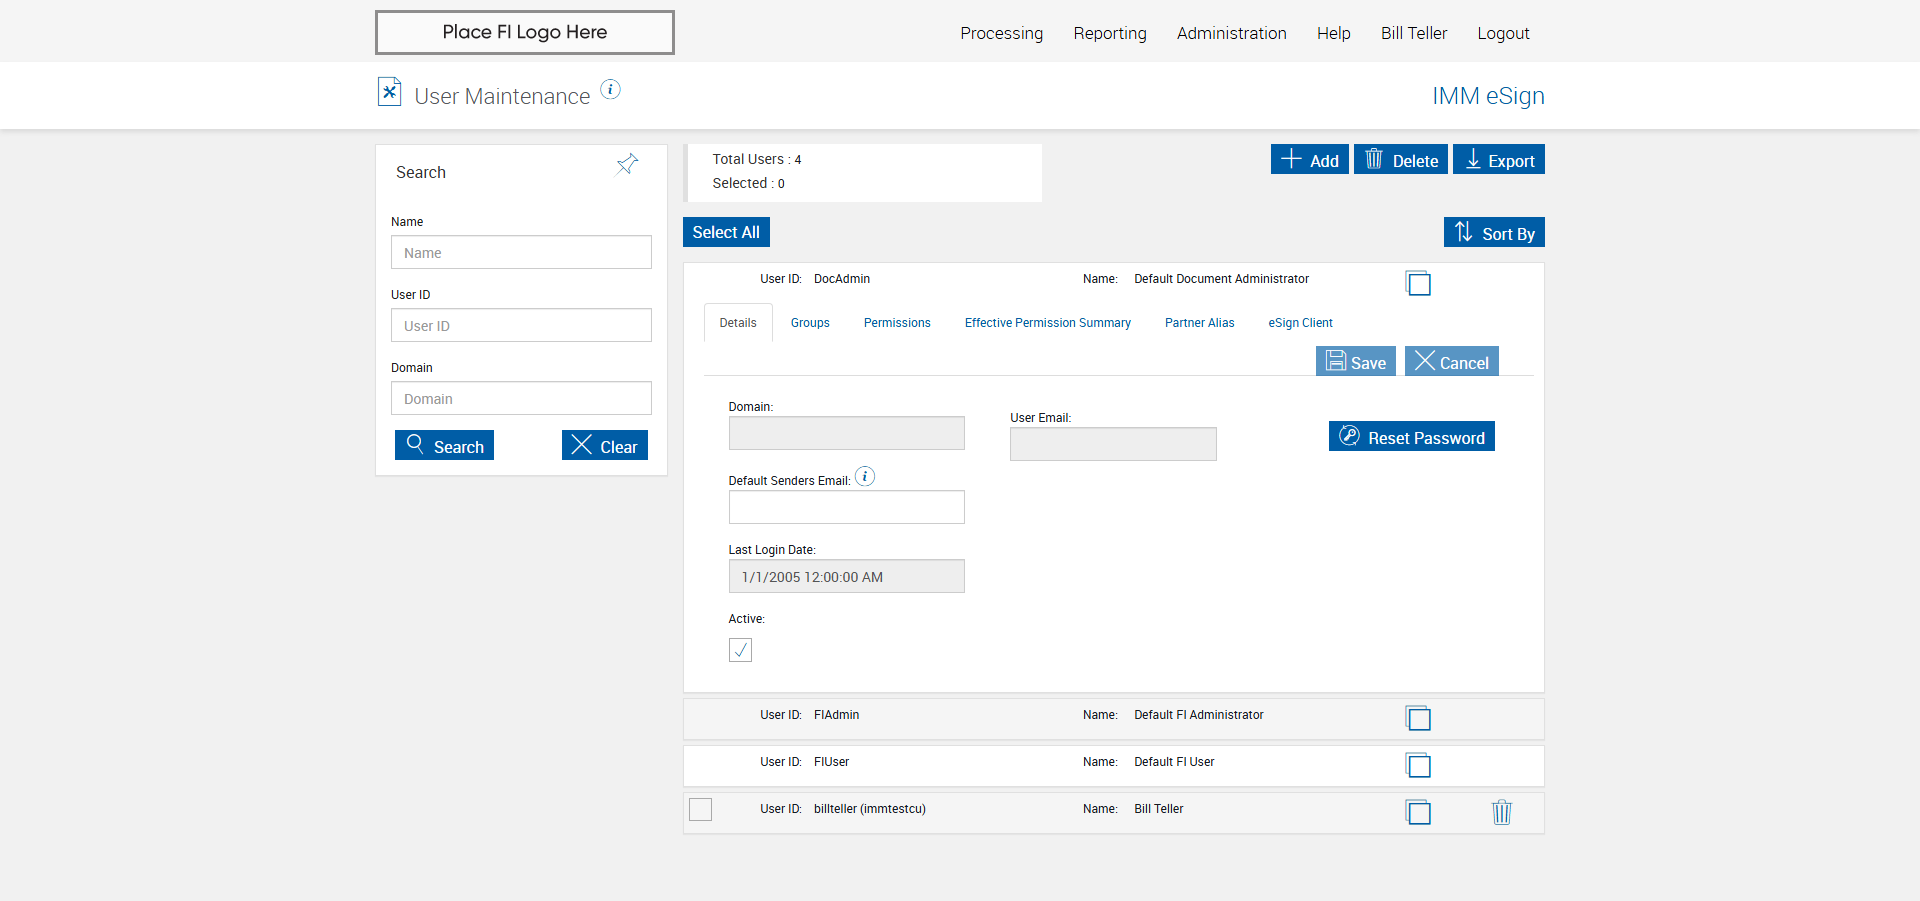Expand the FIUser user row

coord(1113,765)
